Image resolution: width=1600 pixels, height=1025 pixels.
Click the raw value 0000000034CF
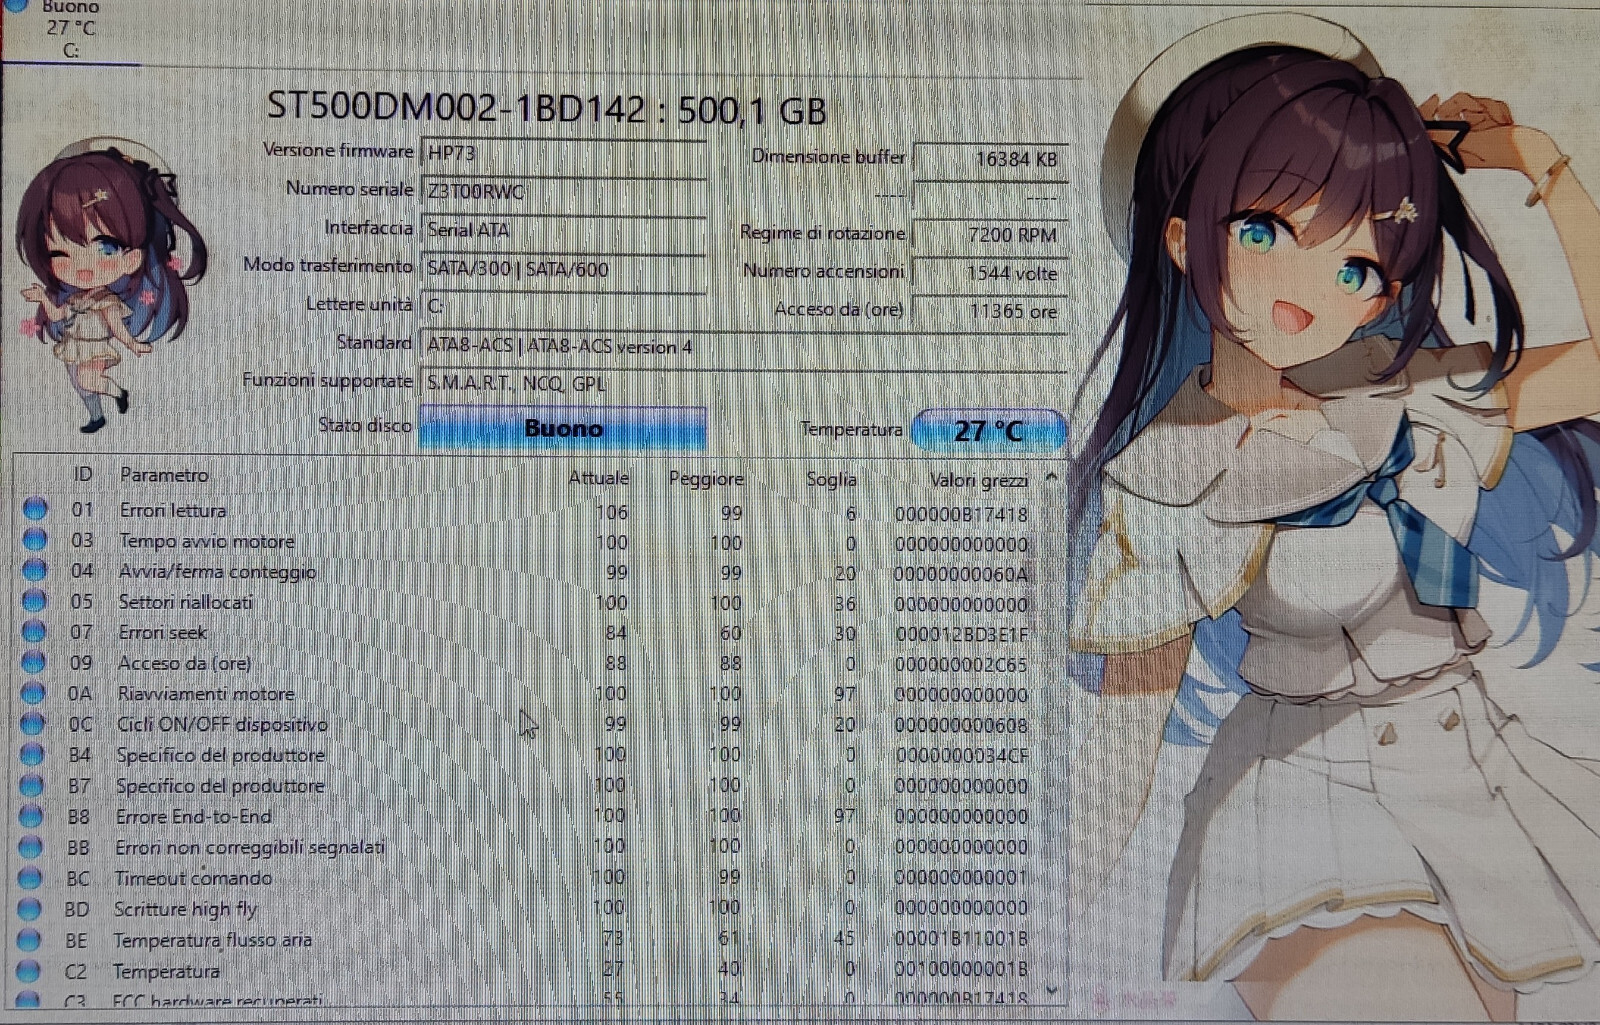click(962, 755)
